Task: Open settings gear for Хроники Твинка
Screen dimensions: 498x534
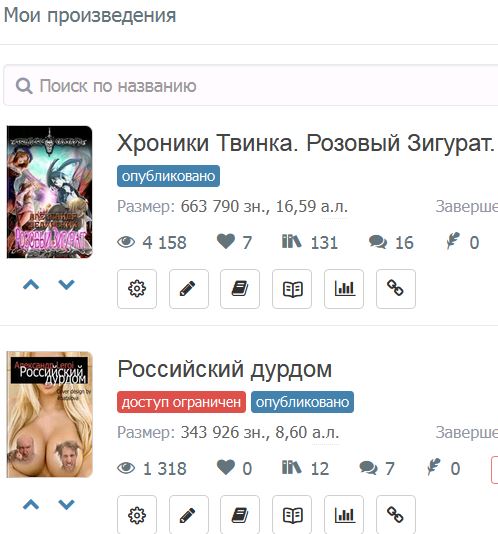Action: (x=137, y=289)
